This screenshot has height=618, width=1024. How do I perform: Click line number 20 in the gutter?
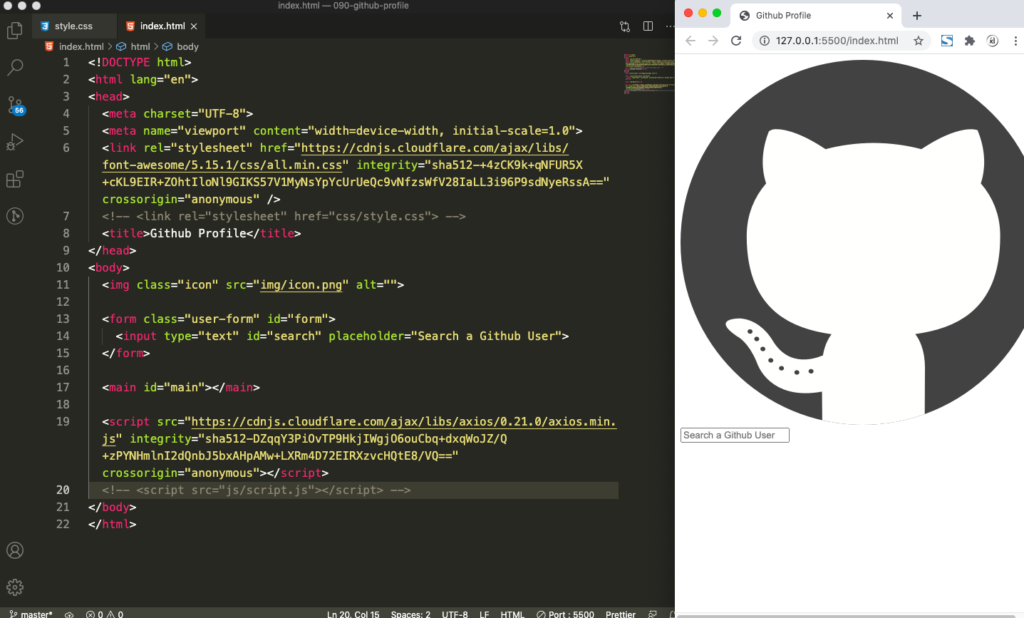63,490
